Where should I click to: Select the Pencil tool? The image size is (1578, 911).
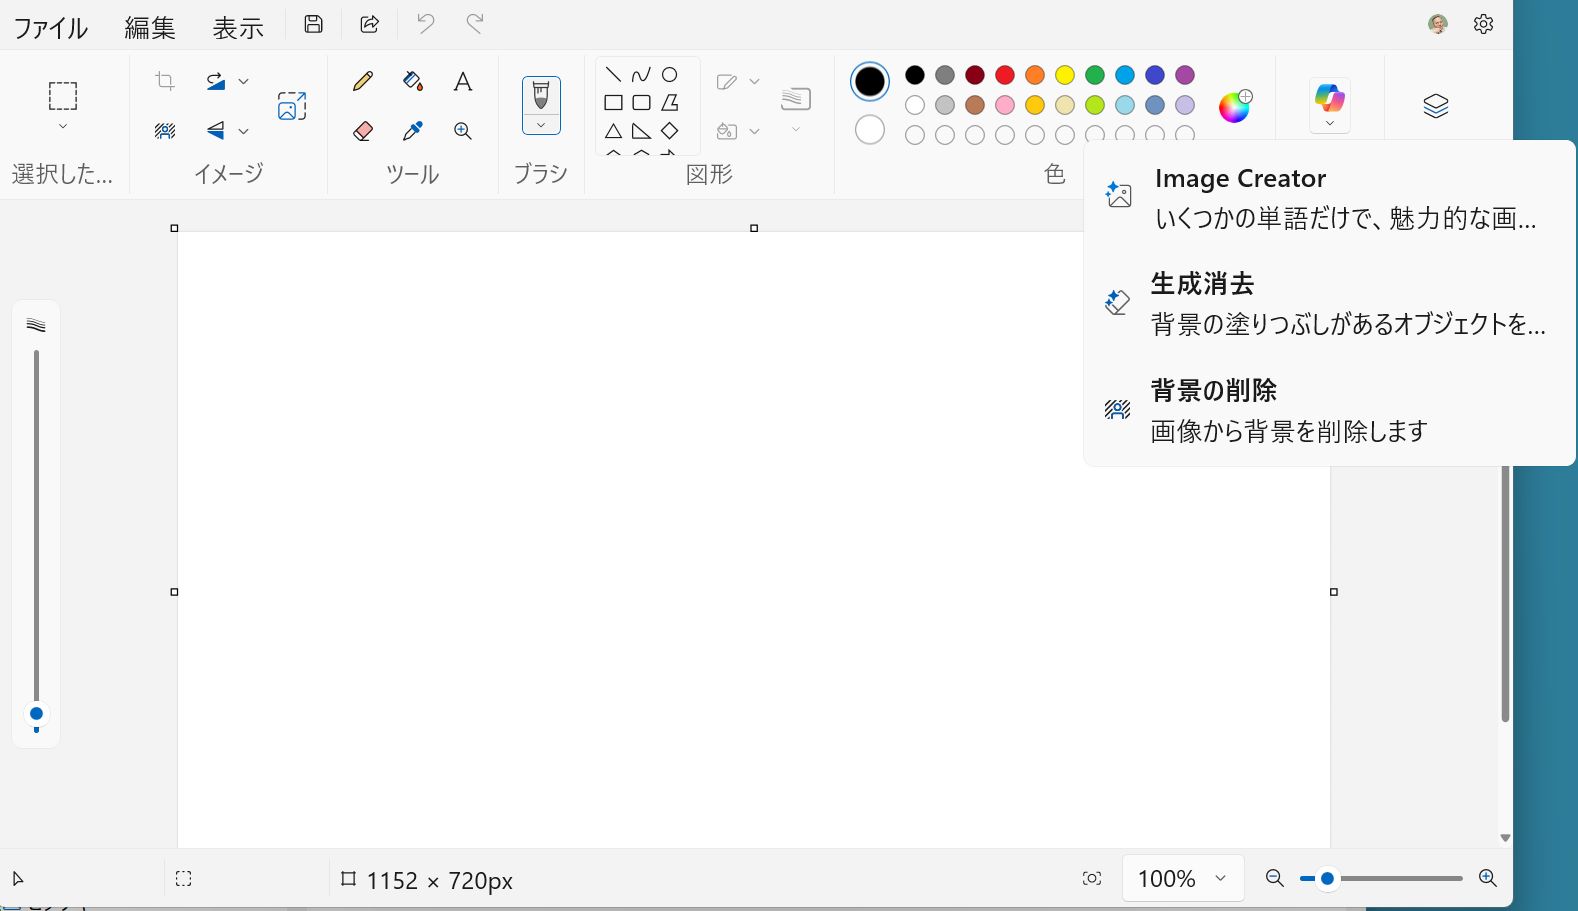363,82
